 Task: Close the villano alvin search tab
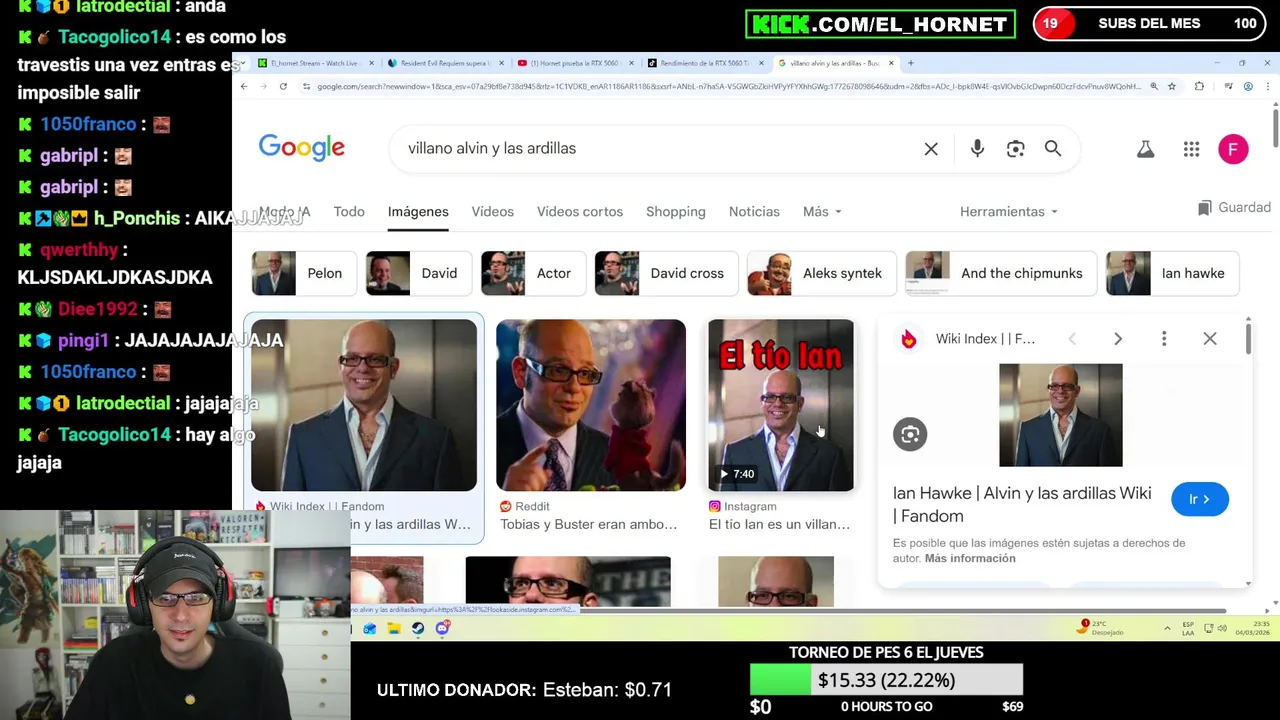(x=891, y=63)
